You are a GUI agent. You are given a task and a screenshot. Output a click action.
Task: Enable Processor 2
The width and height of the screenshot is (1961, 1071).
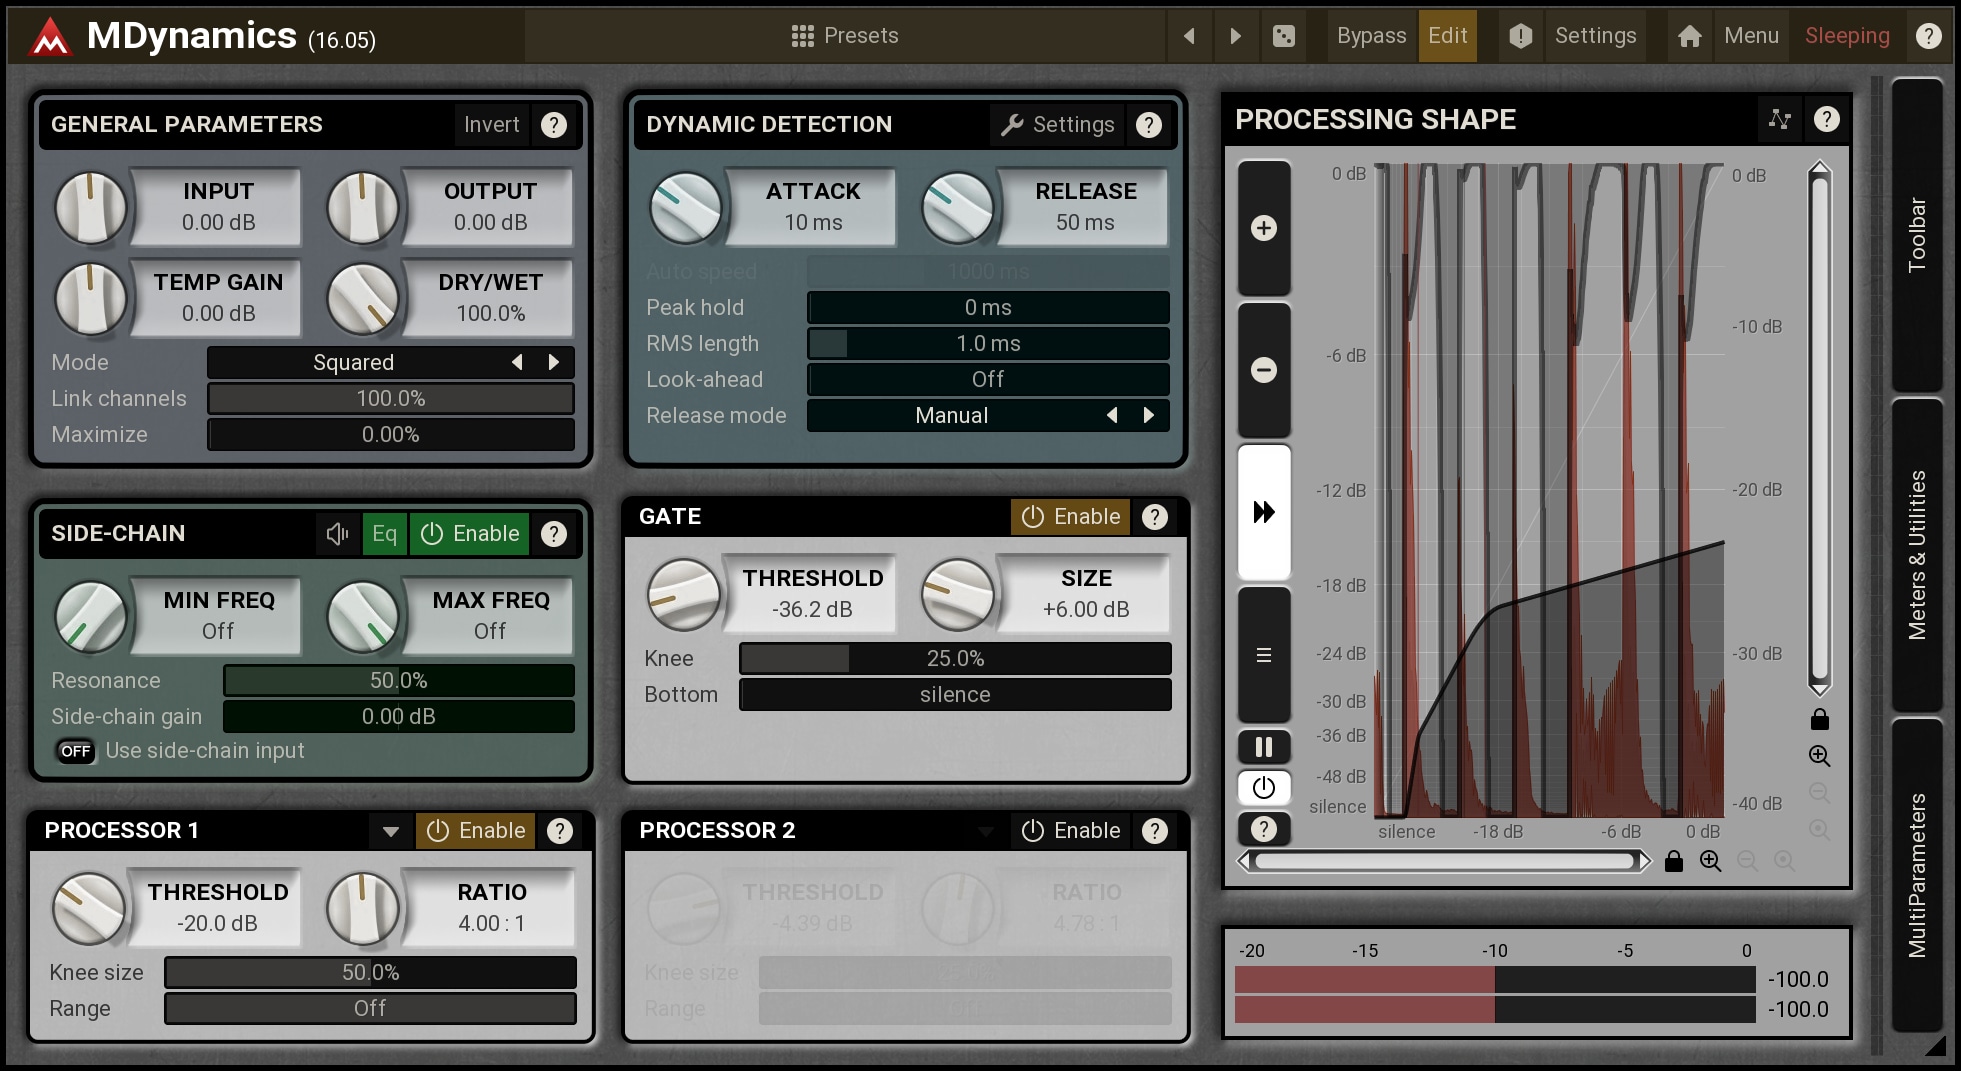[x=1071, y=831]
